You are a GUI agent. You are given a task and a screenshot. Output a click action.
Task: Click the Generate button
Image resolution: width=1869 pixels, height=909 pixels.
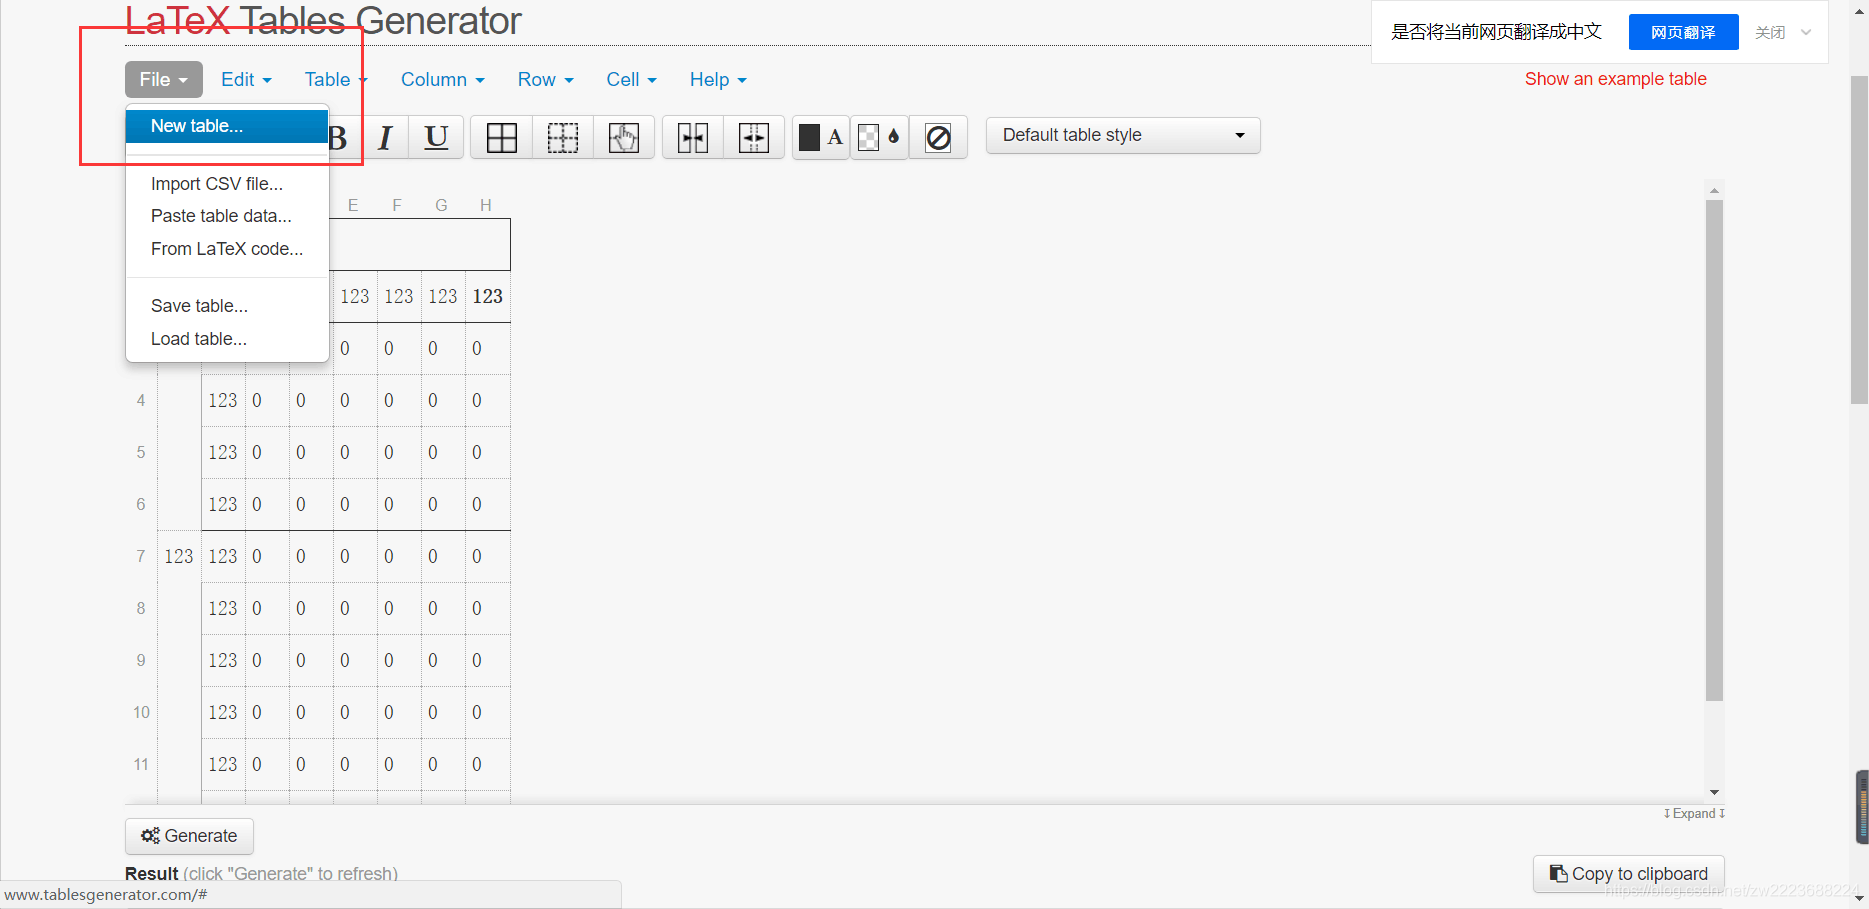click(189, 836)
